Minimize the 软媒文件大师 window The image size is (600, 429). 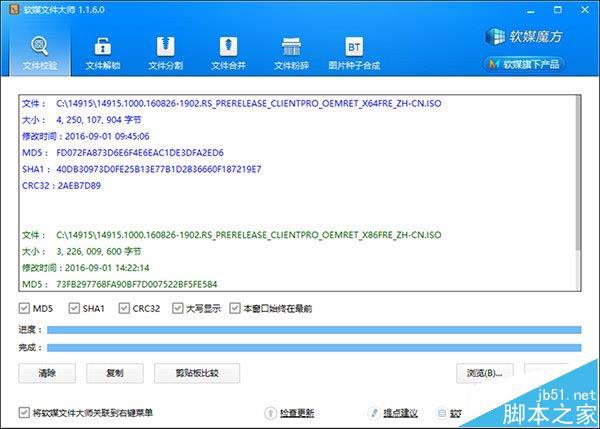tap(530, 10)
